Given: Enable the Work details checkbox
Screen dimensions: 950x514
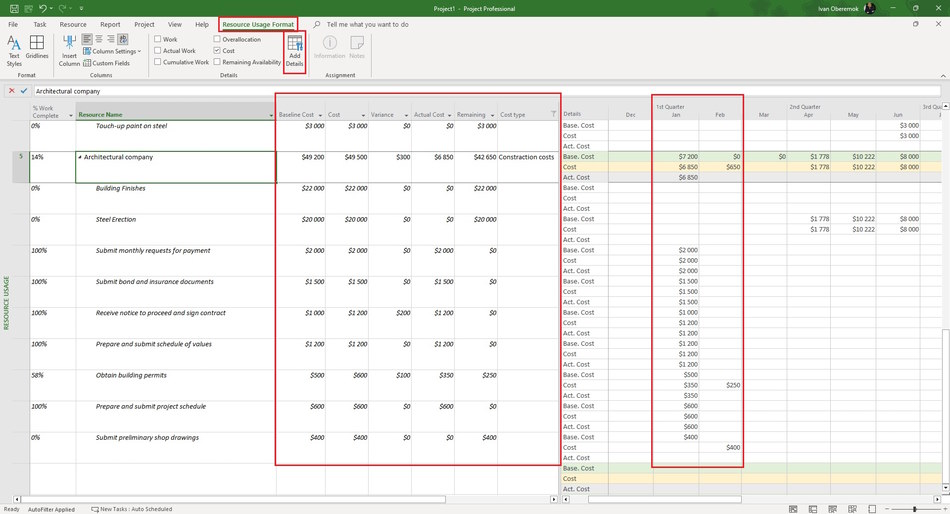Looking at the screenshot, I should pyautogui.click(x=158, y=39).
